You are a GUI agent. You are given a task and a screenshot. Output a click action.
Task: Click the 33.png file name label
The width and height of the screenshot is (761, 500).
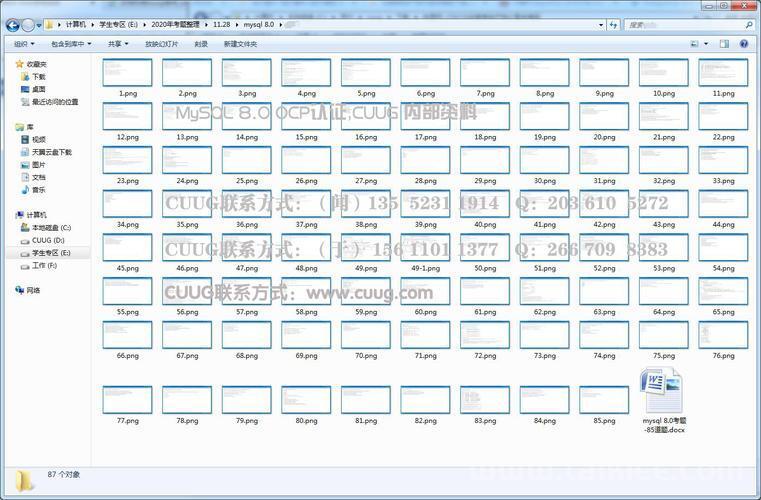point(724,181)
